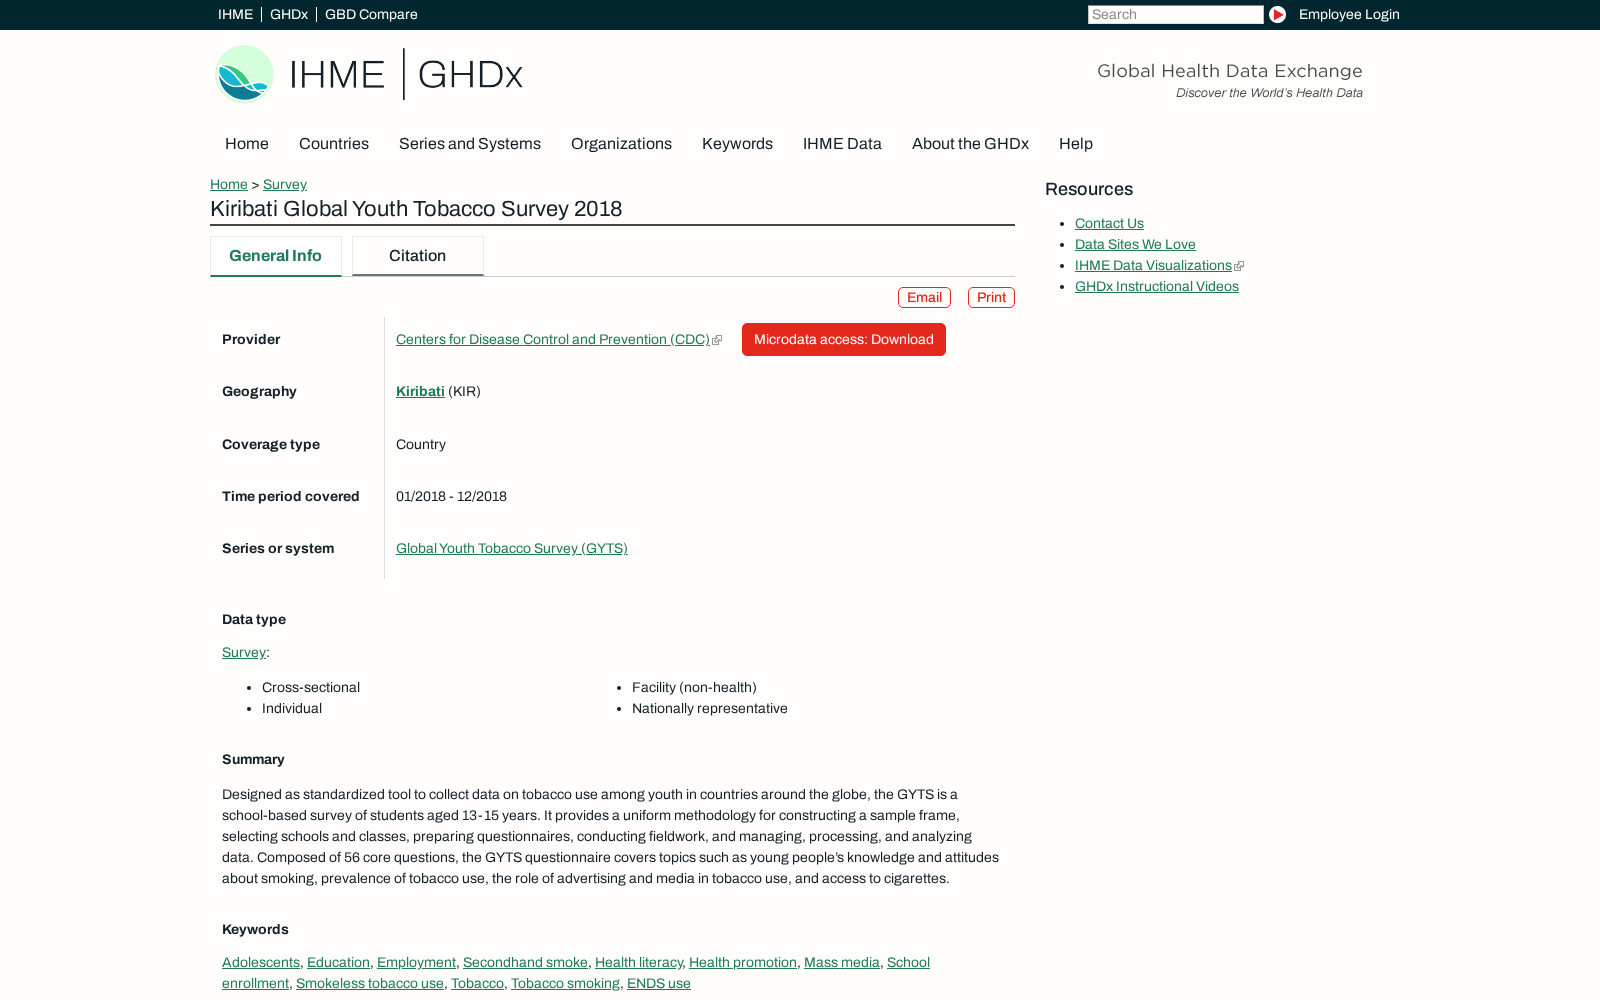Click the Survey breadcrumb link
The height and width of the screenshot is (1000, 1600).
(285, 184)
